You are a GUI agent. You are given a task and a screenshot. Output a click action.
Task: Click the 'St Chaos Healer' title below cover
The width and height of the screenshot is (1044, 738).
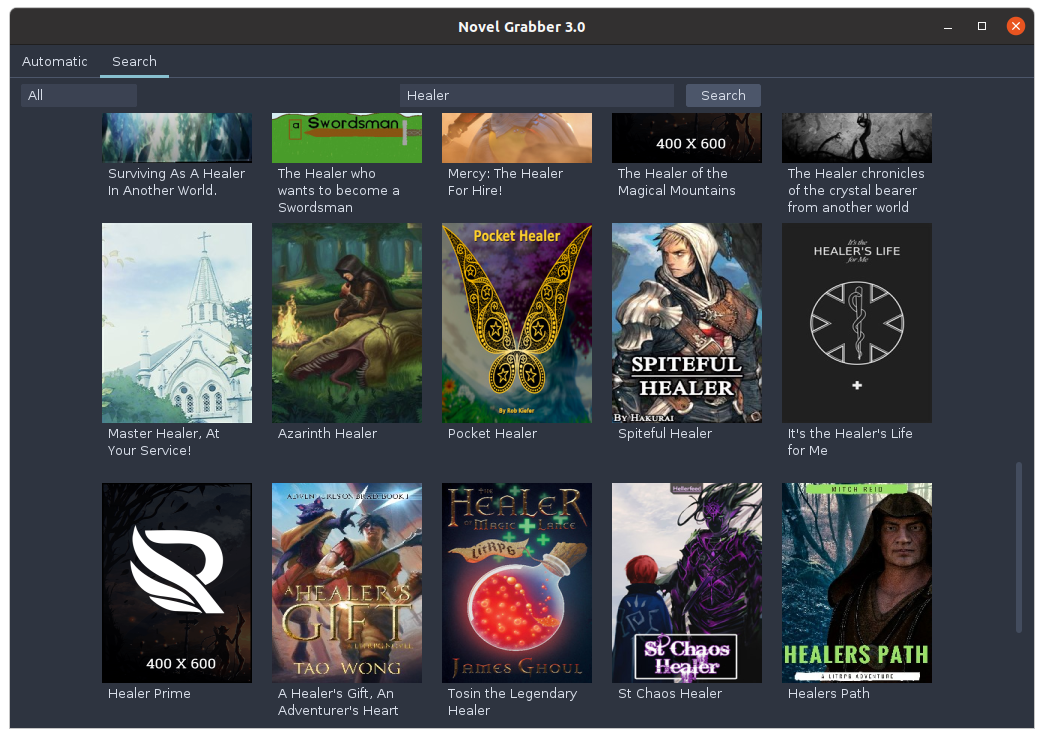tap(670, 693)
